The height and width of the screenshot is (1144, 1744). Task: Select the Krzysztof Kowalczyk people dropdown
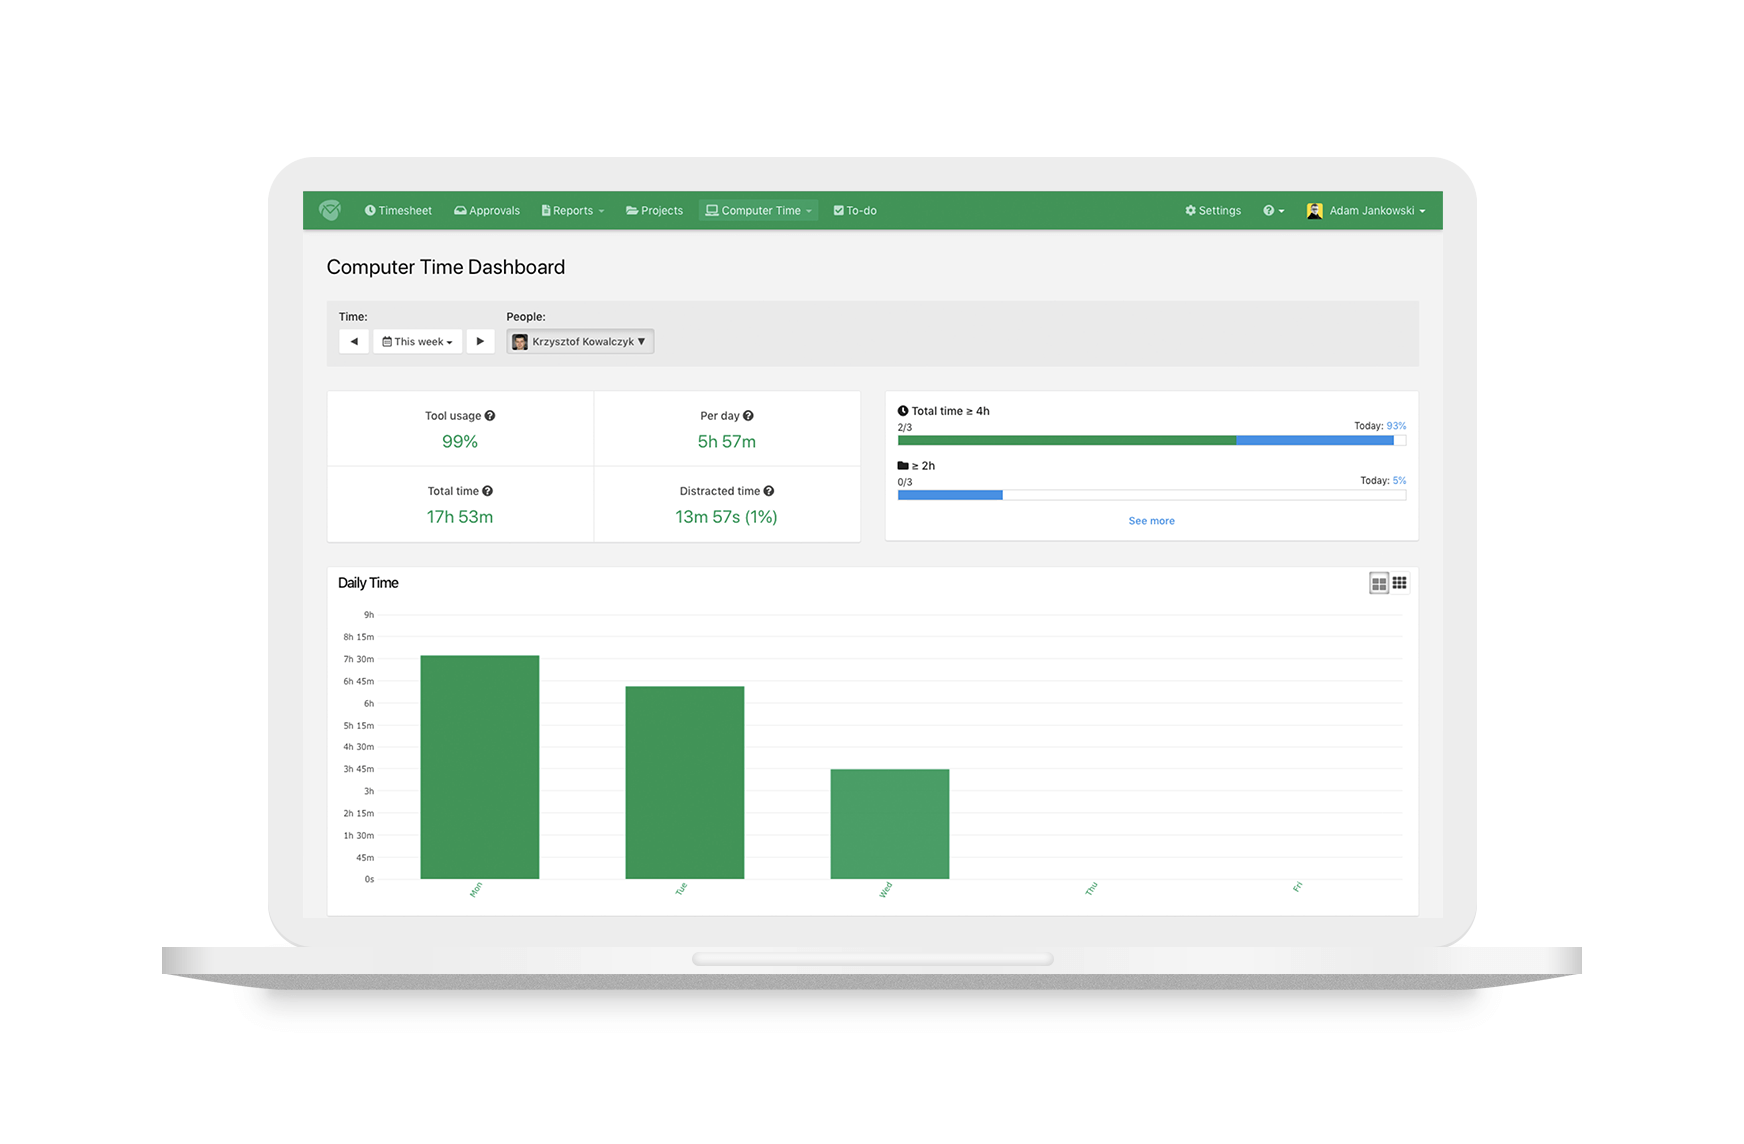[x=580, y=341]
